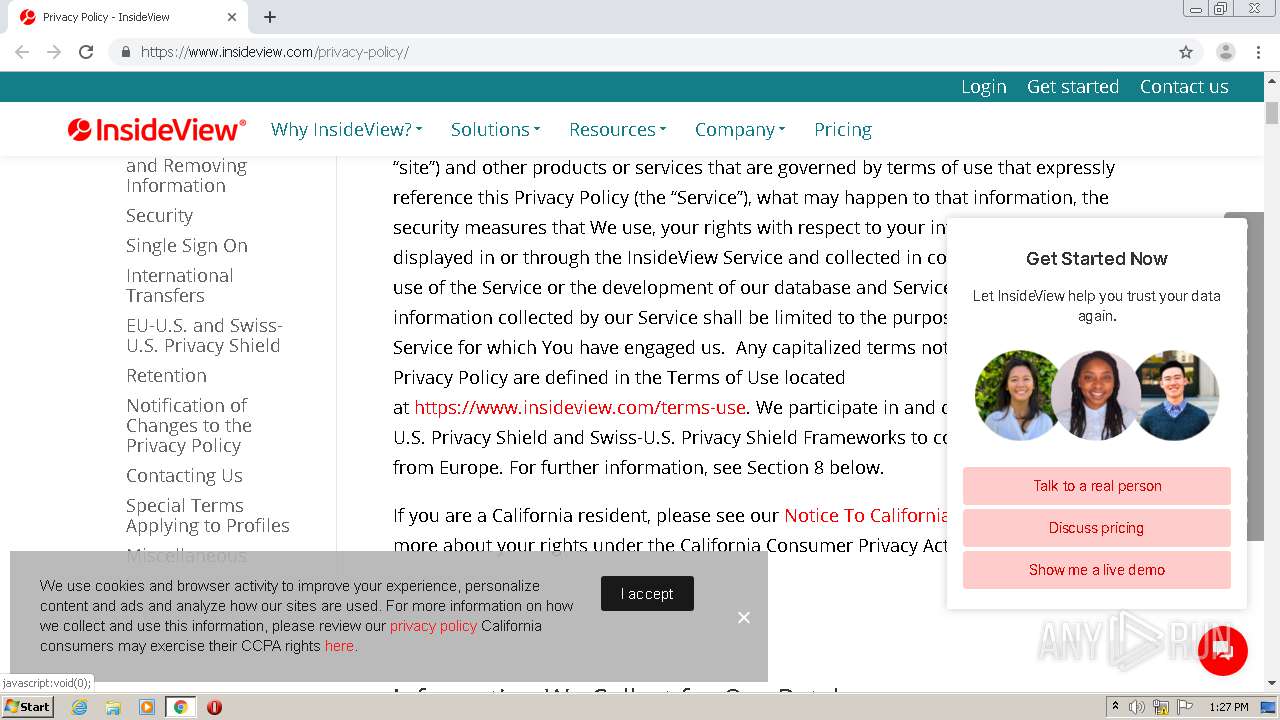Click Show me a live demo
This screenshot has width=1280, height=720.
click(1097, 570)
